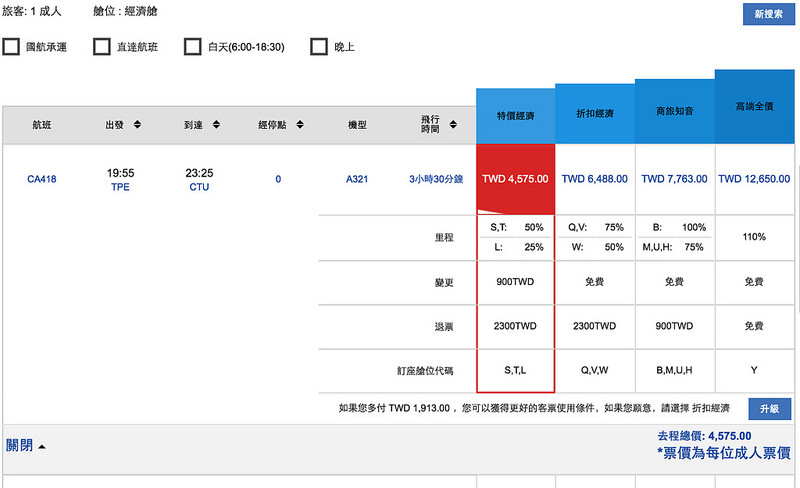The height and width of the screenshot is (488, 800).
Task: Click arrival airport CTU
Action: point(199,187)
